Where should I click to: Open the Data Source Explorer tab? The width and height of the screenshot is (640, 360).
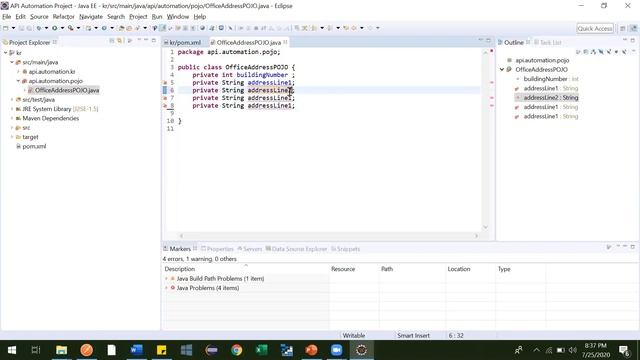[296, 249]
